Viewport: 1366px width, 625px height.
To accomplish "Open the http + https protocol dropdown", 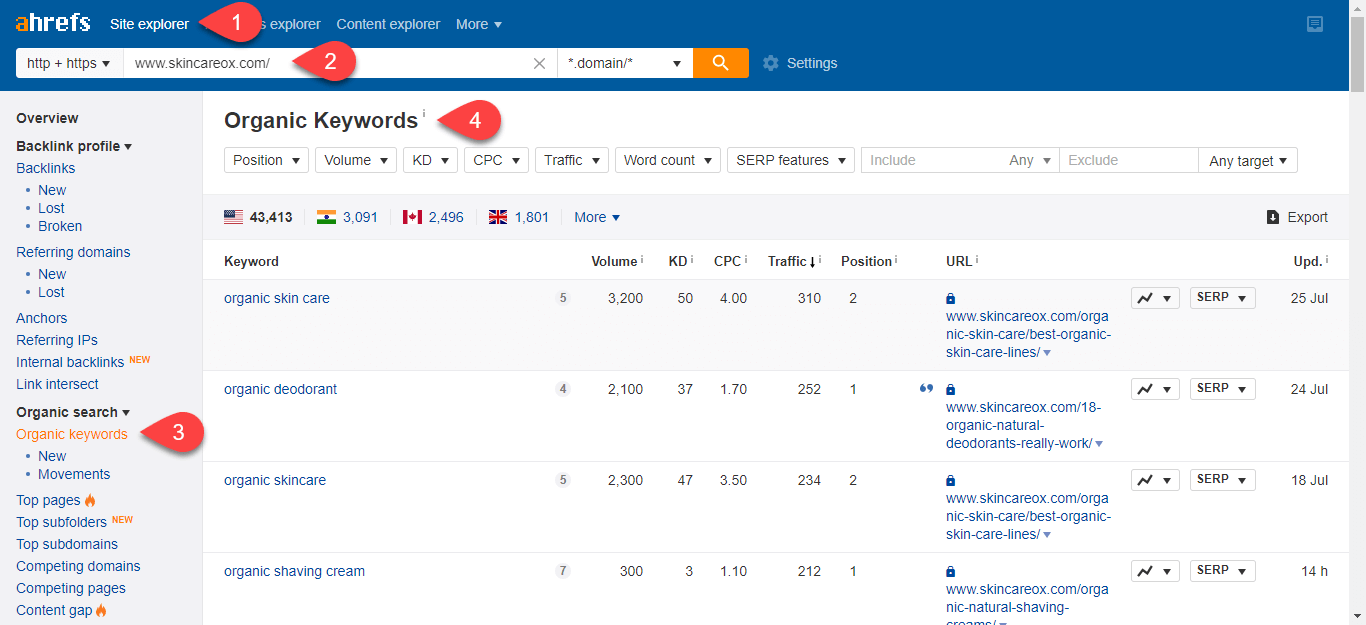I will [69, 63].
